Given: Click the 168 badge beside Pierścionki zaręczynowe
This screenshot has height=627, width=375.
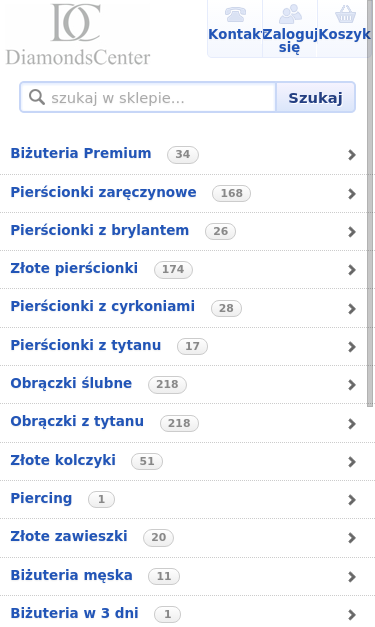Looking at the screenshot, I should click(231, 193).
